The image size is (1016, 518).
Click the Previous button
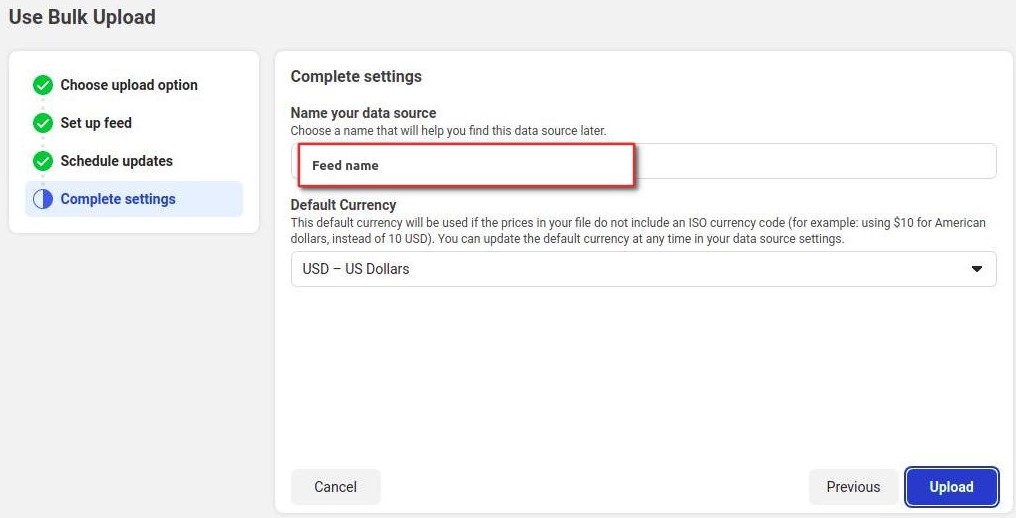click(x=853, y=487)
